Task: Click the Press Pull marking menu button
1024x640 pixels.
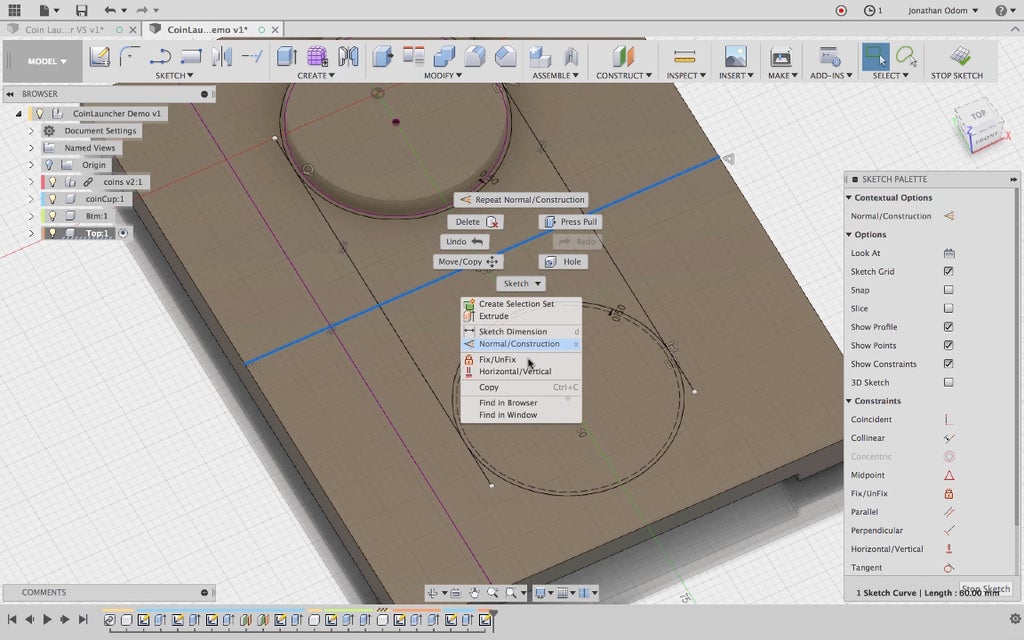Action: click(571, 222)
